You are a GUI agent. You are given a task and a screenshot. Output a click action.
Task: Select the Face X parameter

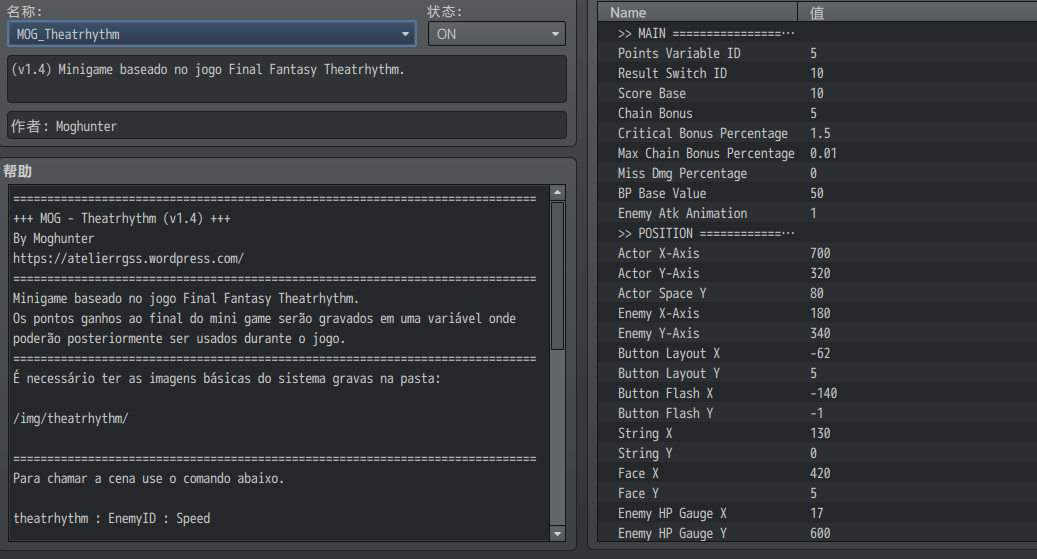pyautogui.click(x=817, y=473)
